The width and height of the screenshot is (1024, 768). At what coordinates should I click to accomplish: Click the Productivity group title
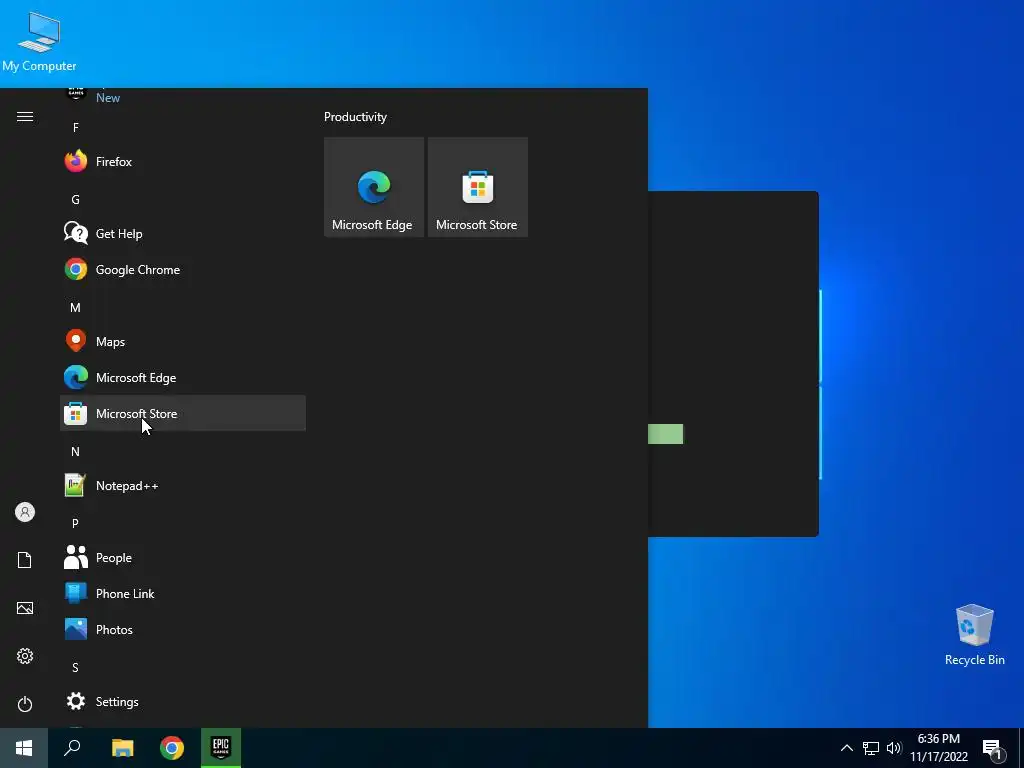click(x=355, y=117)
